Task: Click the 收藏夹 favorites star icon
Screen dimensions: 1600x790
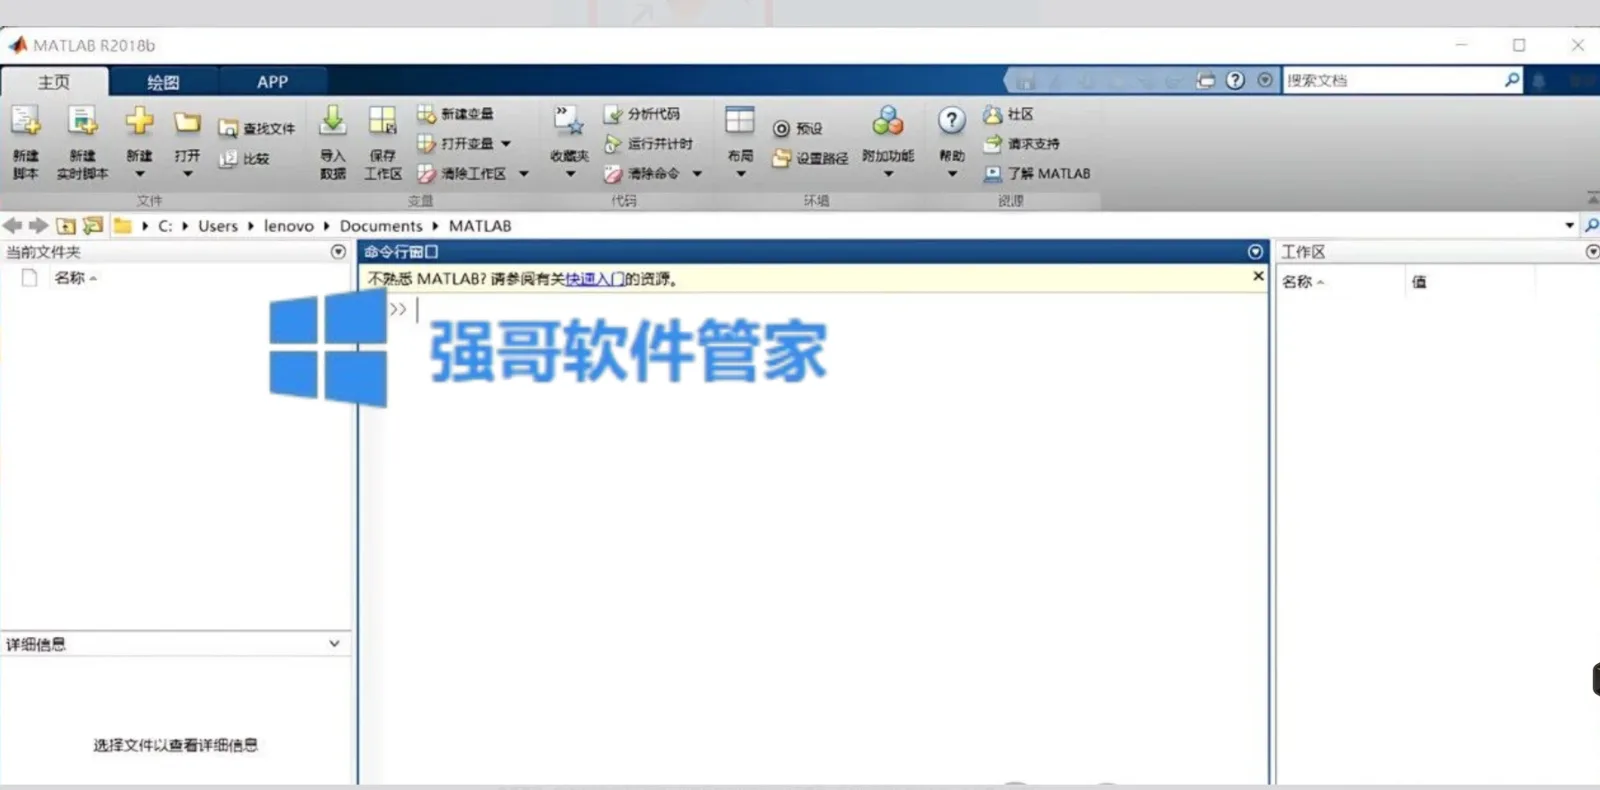Action: tap(569, 121)
